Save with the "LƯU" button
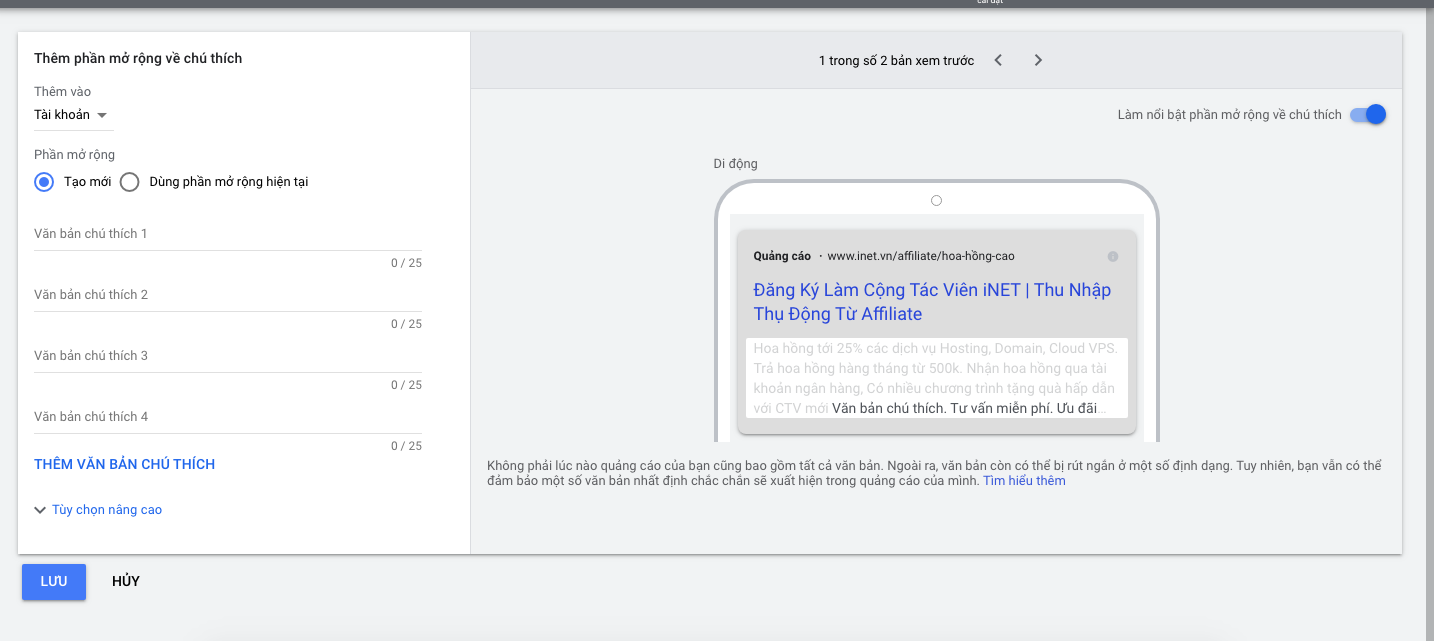The height and width of the screenshot is (641, 1434). pos(54,582)
